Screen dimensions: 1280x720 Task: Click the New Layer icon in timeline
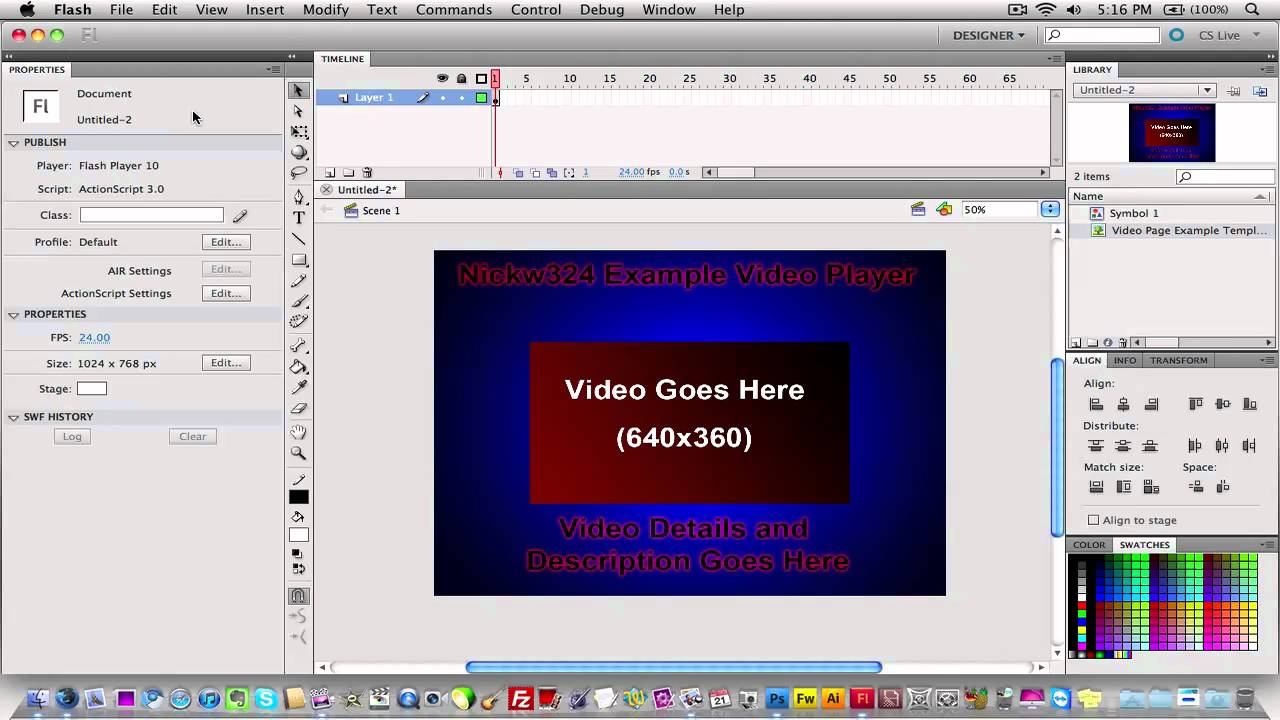pos(330,173)
